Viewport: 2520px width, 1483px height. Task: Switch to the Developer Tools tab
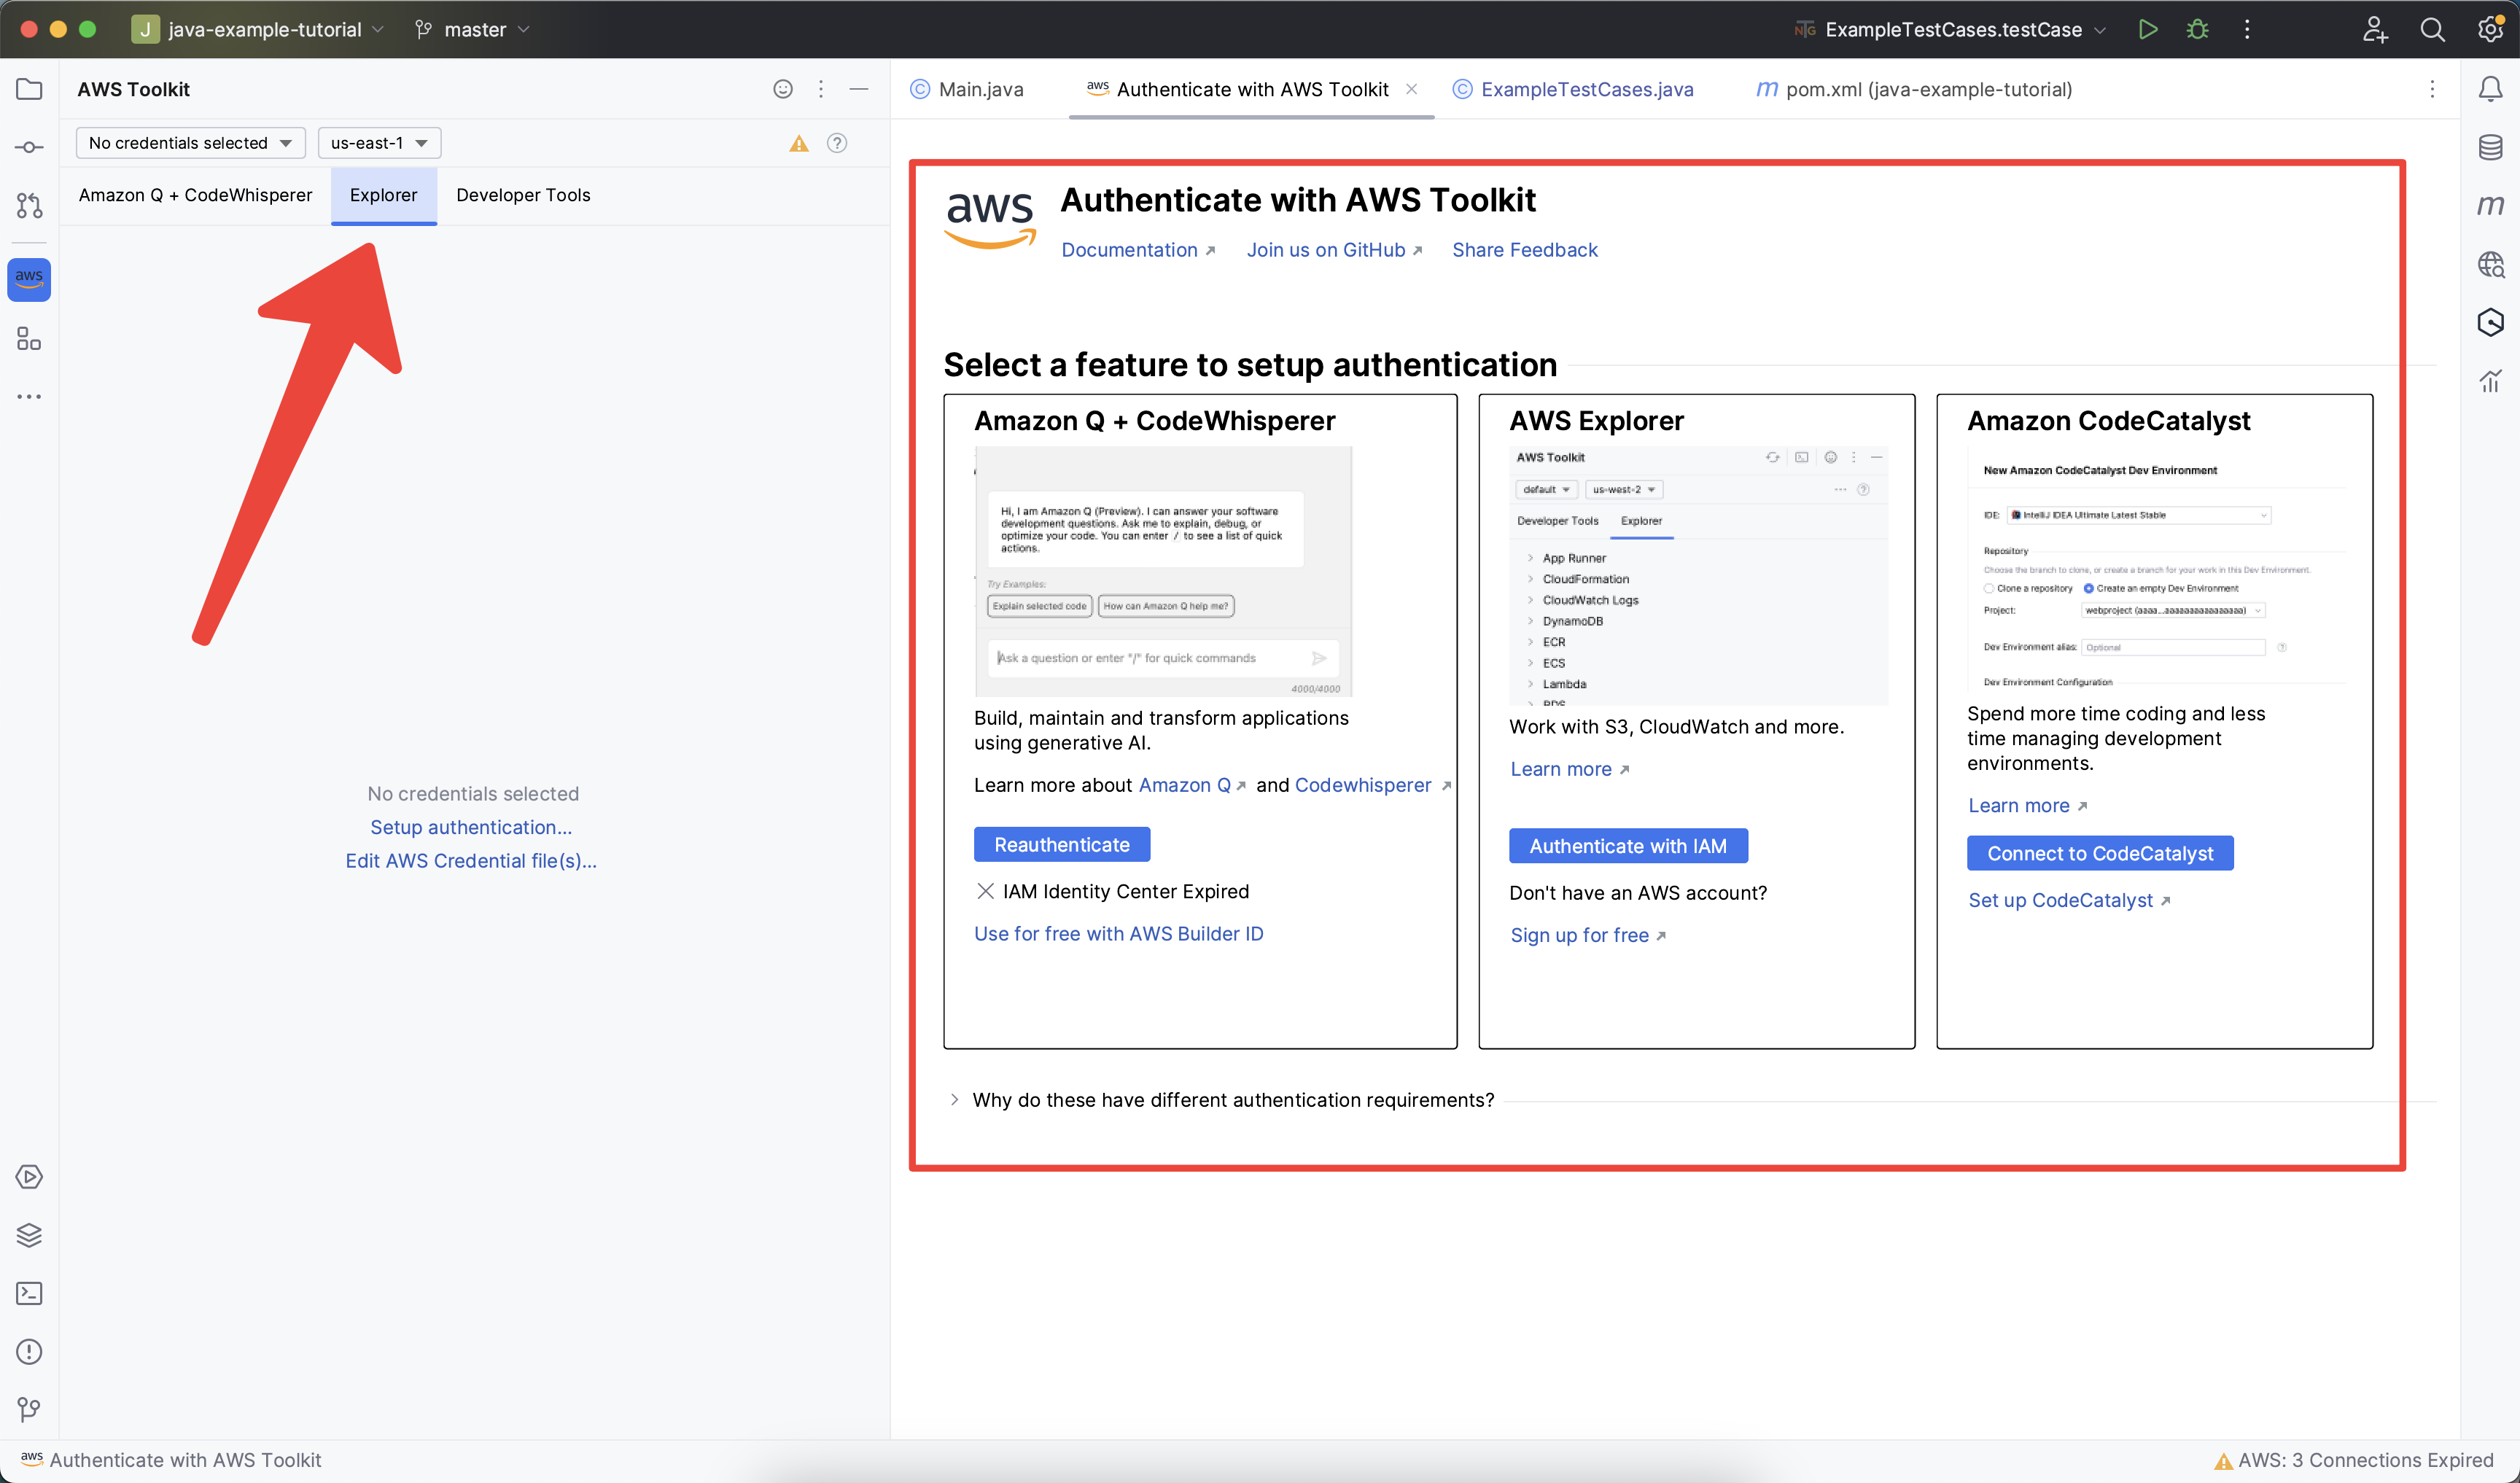point(523,195)
